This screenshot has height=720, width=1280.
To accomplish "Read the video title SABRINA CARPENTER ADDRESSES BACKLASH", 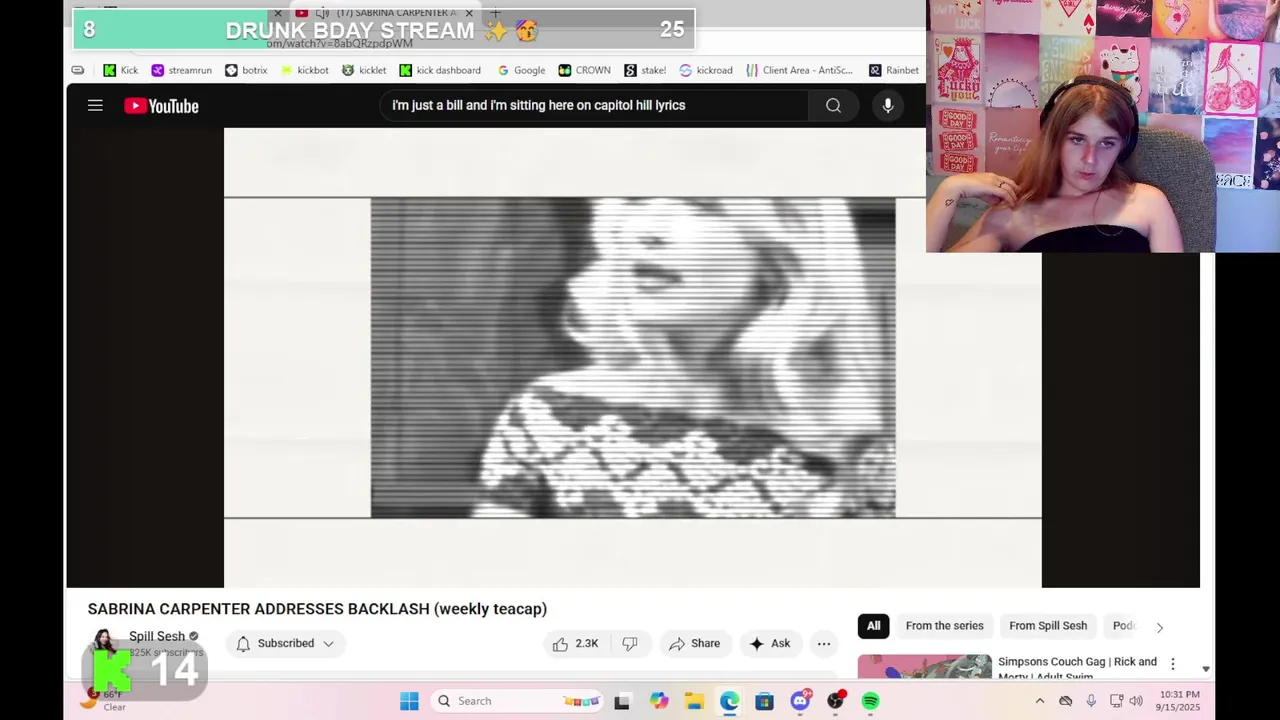I will coord(317,609).
